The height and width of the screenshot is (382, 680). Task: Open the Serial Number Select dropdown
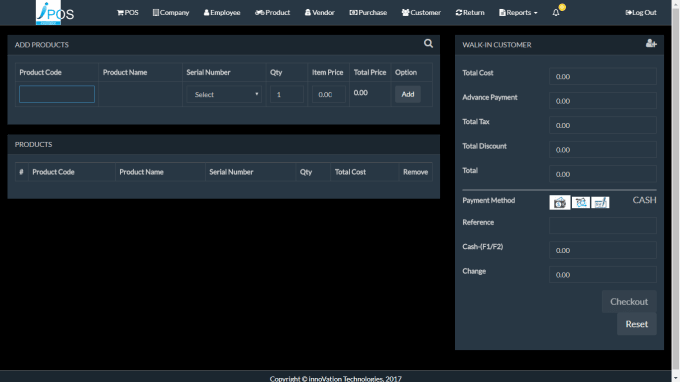pos(224,94)
